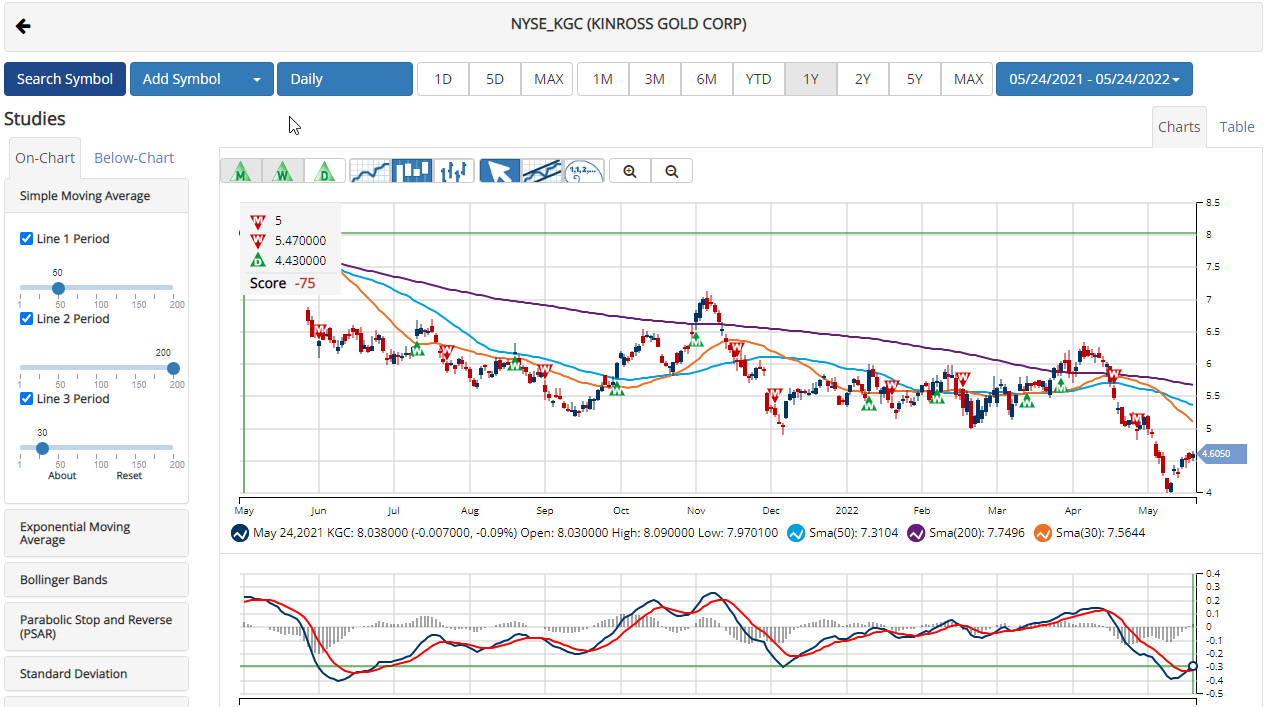Image resolution: width=1265 pixels, height=707 pixels.
Task: Open the Charts tab
Action: pyautogui.click(x=1179, y=127)
